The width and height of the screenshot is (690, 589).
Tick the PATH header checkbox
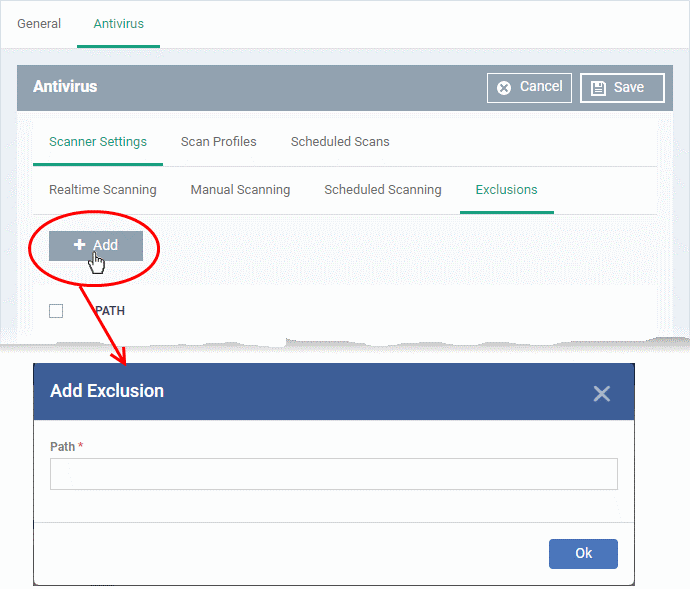56,311
